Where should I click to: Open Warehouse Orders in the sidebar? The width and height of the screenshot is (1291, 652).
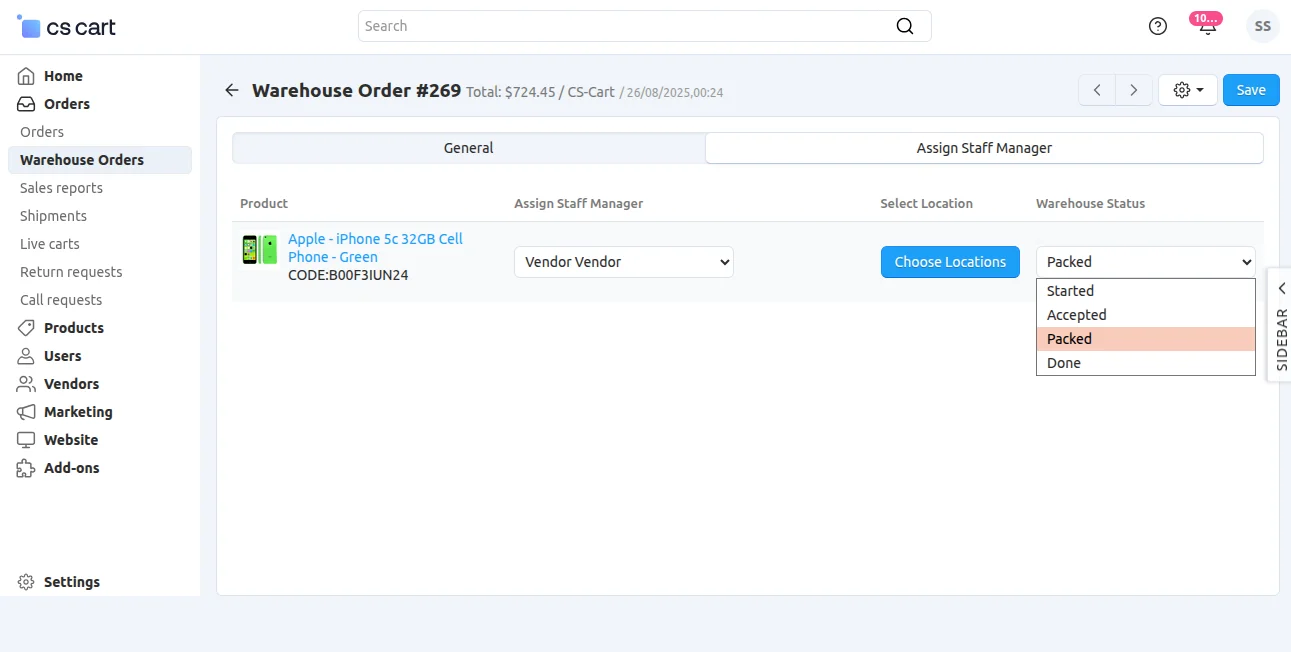coord(99,160)
